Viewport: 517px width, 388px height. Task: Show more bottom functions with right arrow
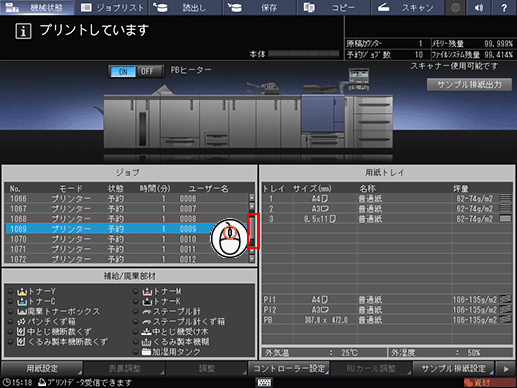[x=506, y=369]
